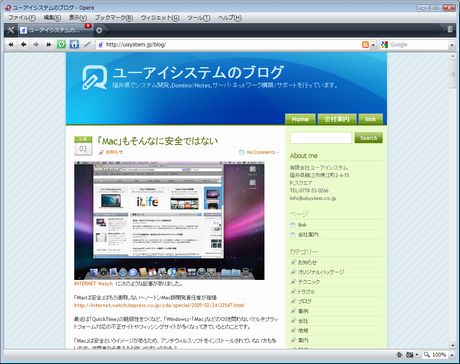Click the address bar URL field
460x364 pixels.
pyautogui.click(x=232, y=45)
